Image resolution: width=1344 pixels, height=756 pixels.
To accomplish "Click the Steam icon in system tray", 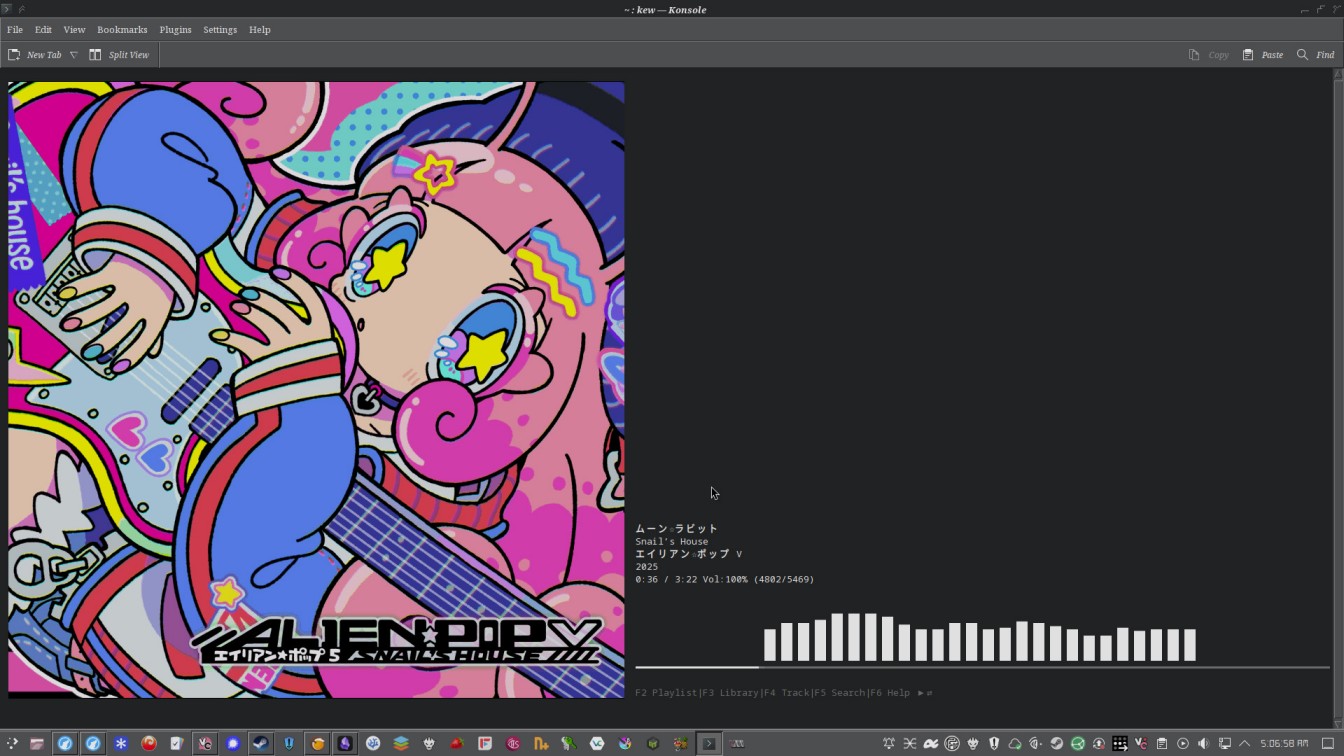I will pos(1057,744).
